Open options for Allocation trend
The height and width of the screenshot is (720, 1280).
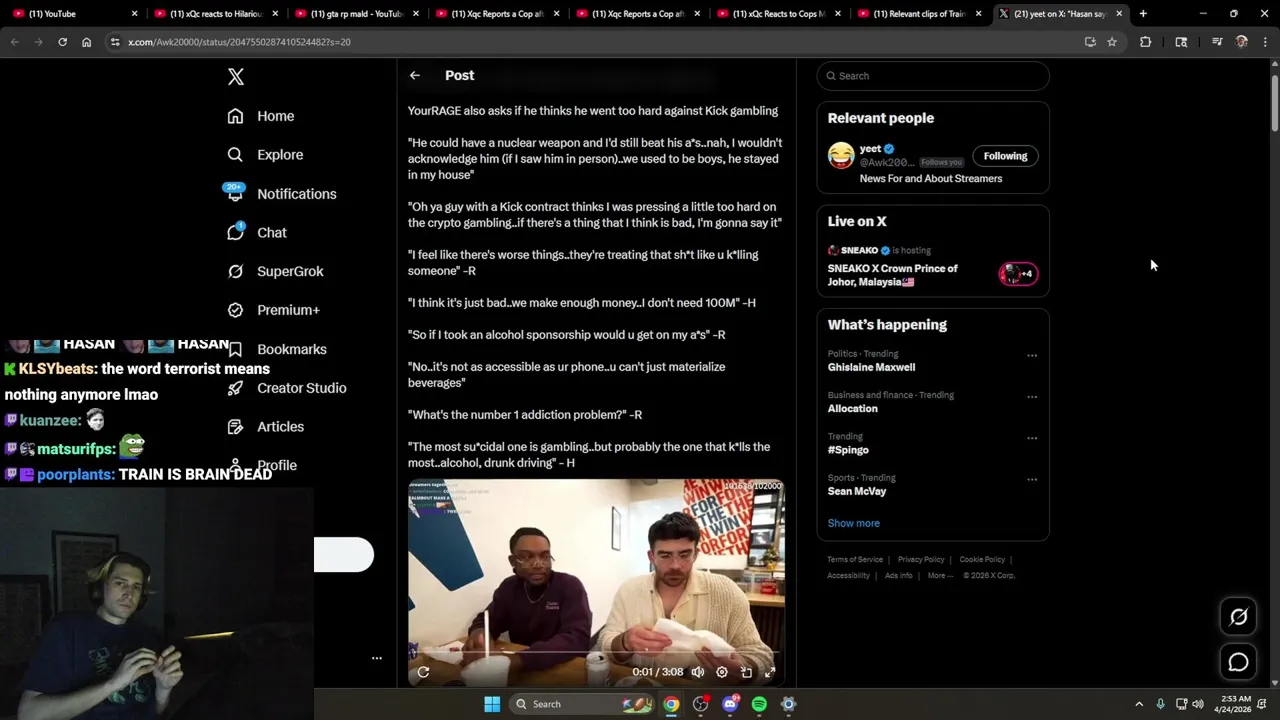pos(1032,396)
